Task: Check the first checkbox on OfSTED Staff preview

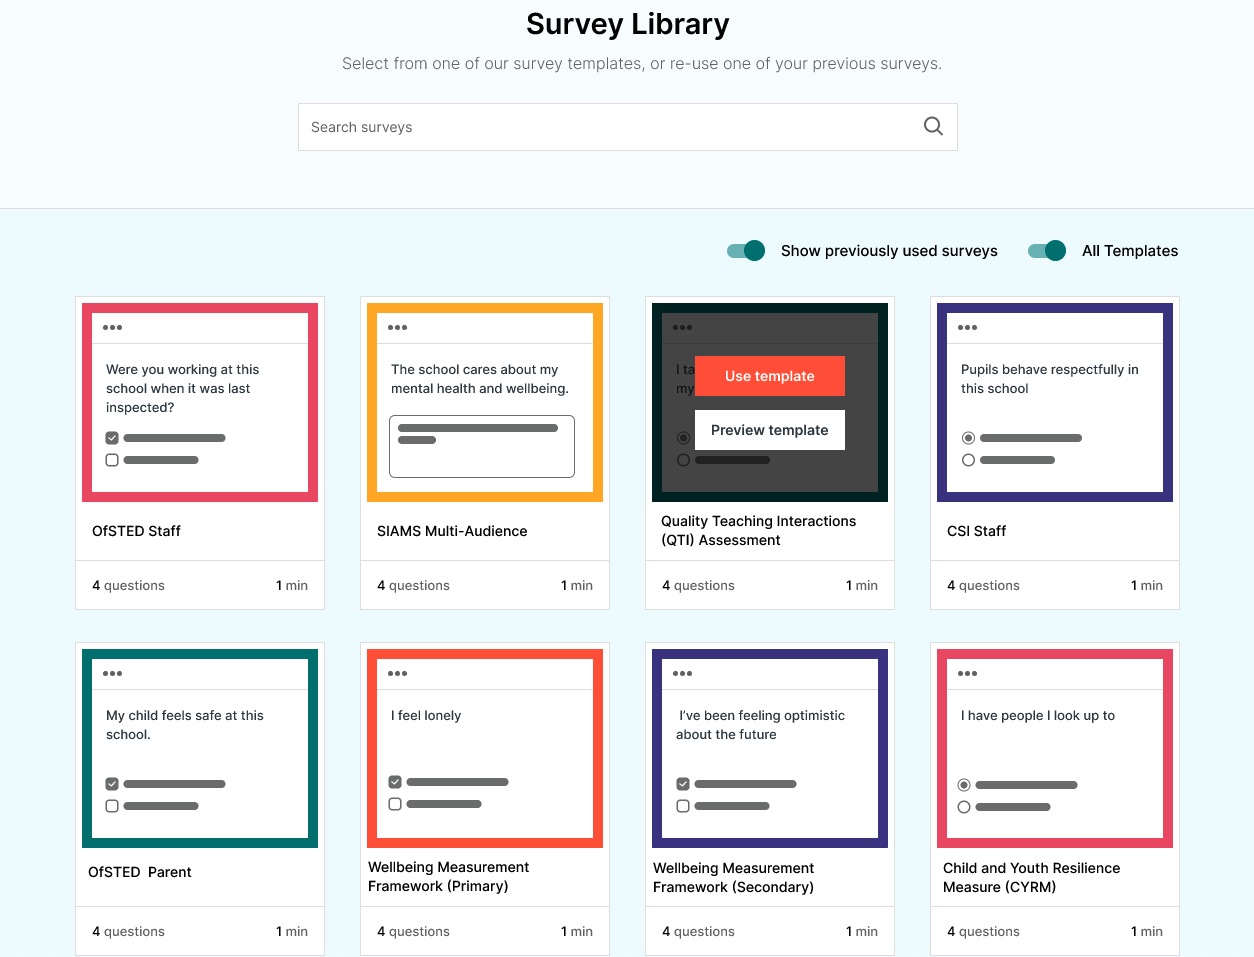Action: [111, 437]
